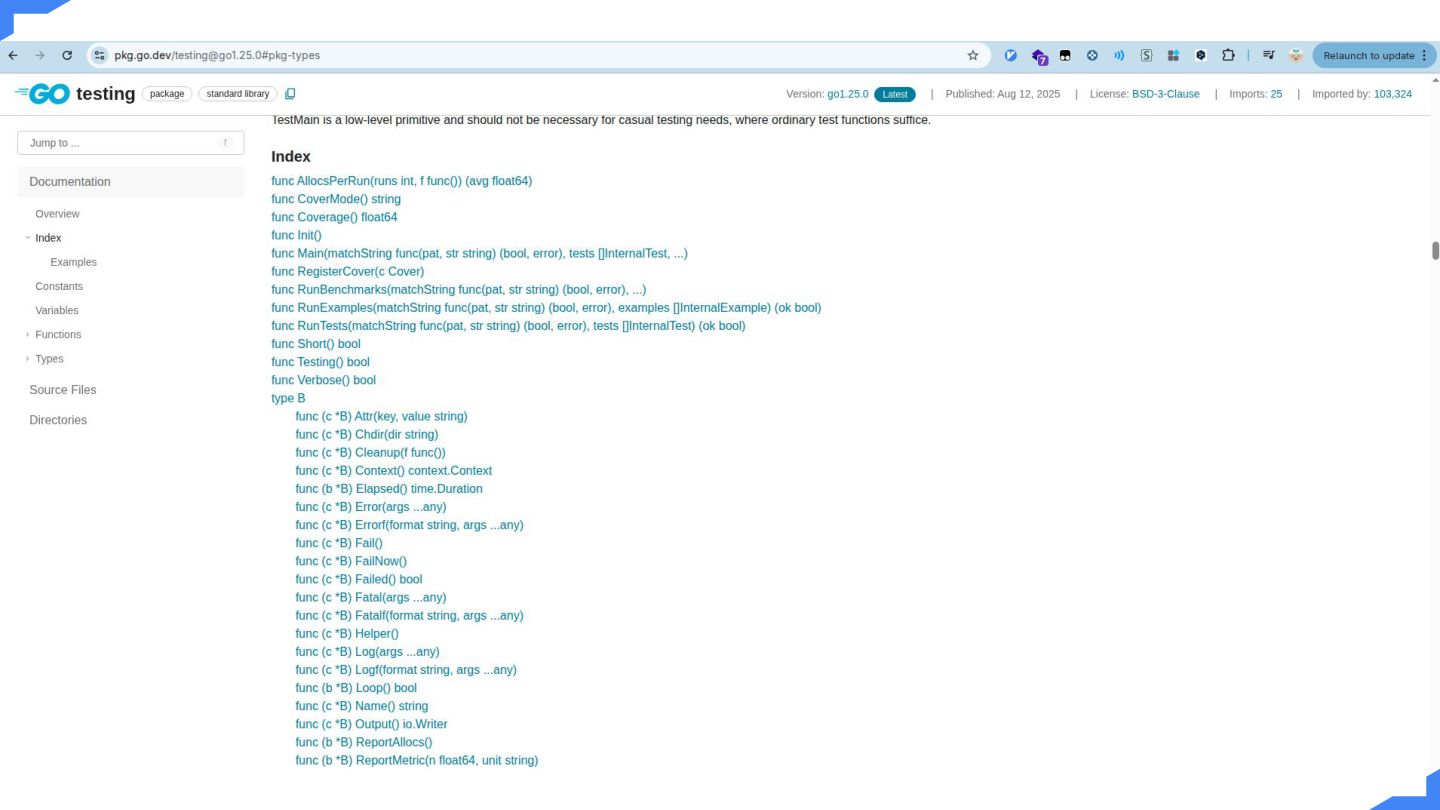The width and height of the screenshot is (1440, 810).
Task: Copy the package path with the copy icon
Action: coord(290,94)
